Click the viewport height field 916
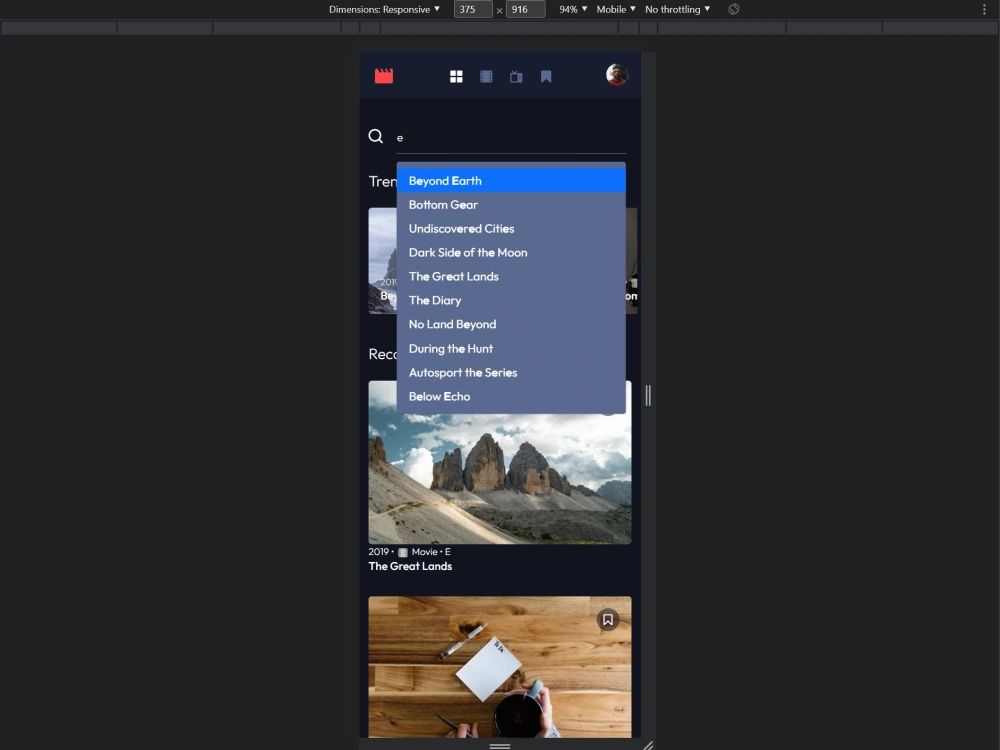Image resolution: width=1000 pixels, height=750 pixels. click(525, 9)
